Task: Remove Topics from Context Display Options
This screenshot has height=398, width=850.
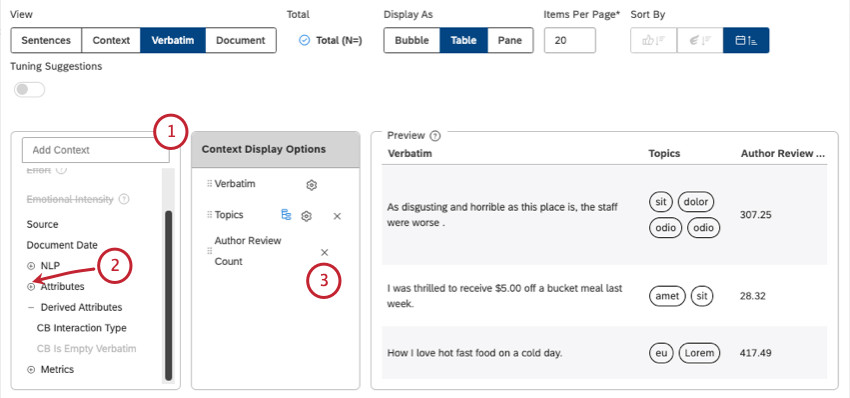Action: [337, 216]
